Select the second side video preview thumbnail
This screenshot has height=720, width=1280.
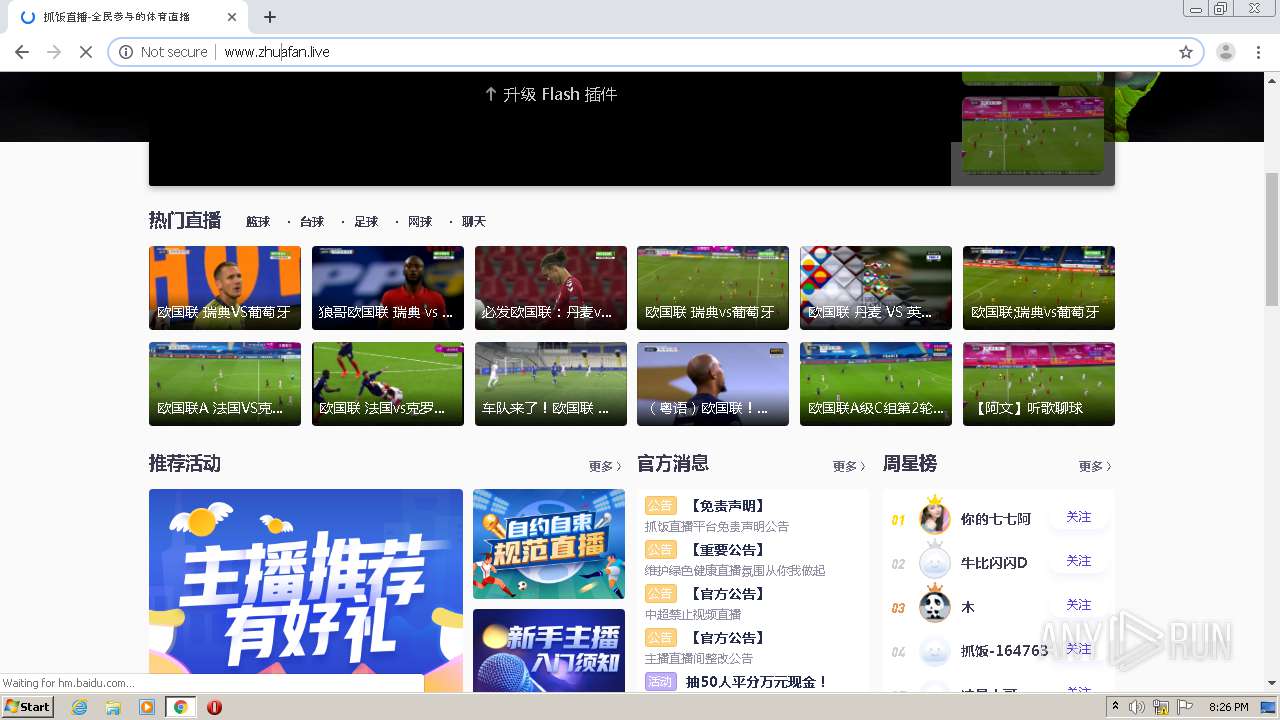point(1033,134)
